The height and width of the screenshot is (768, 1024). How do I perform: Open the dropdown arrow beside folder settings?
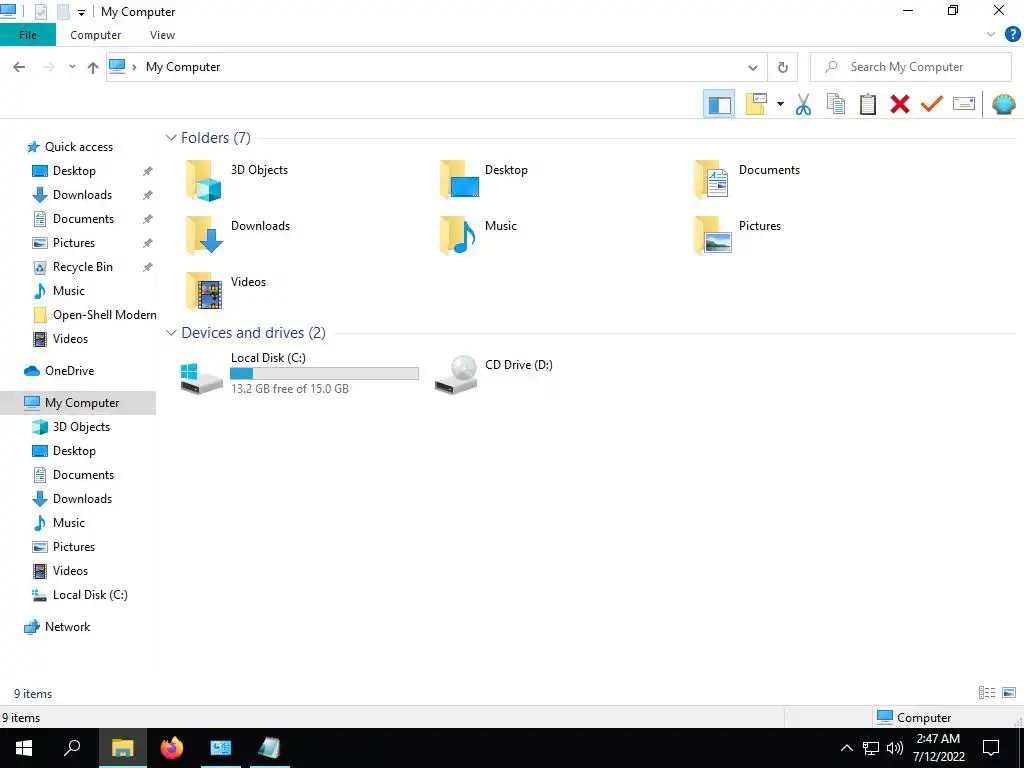click(x=780, y=104)
